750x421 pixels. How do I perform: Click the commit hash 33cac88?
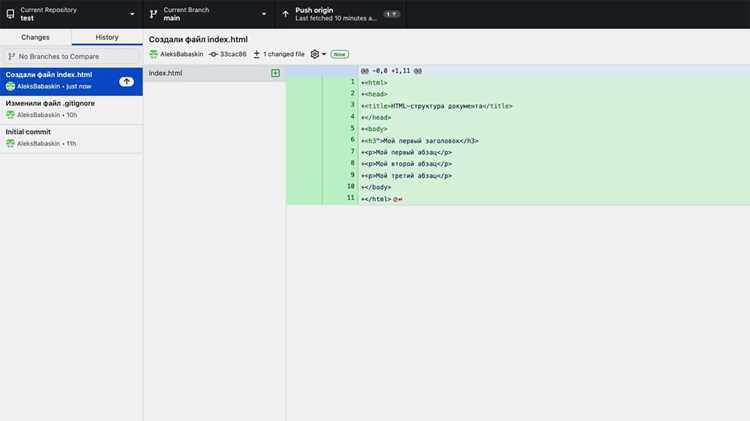[x=233, y=54]
